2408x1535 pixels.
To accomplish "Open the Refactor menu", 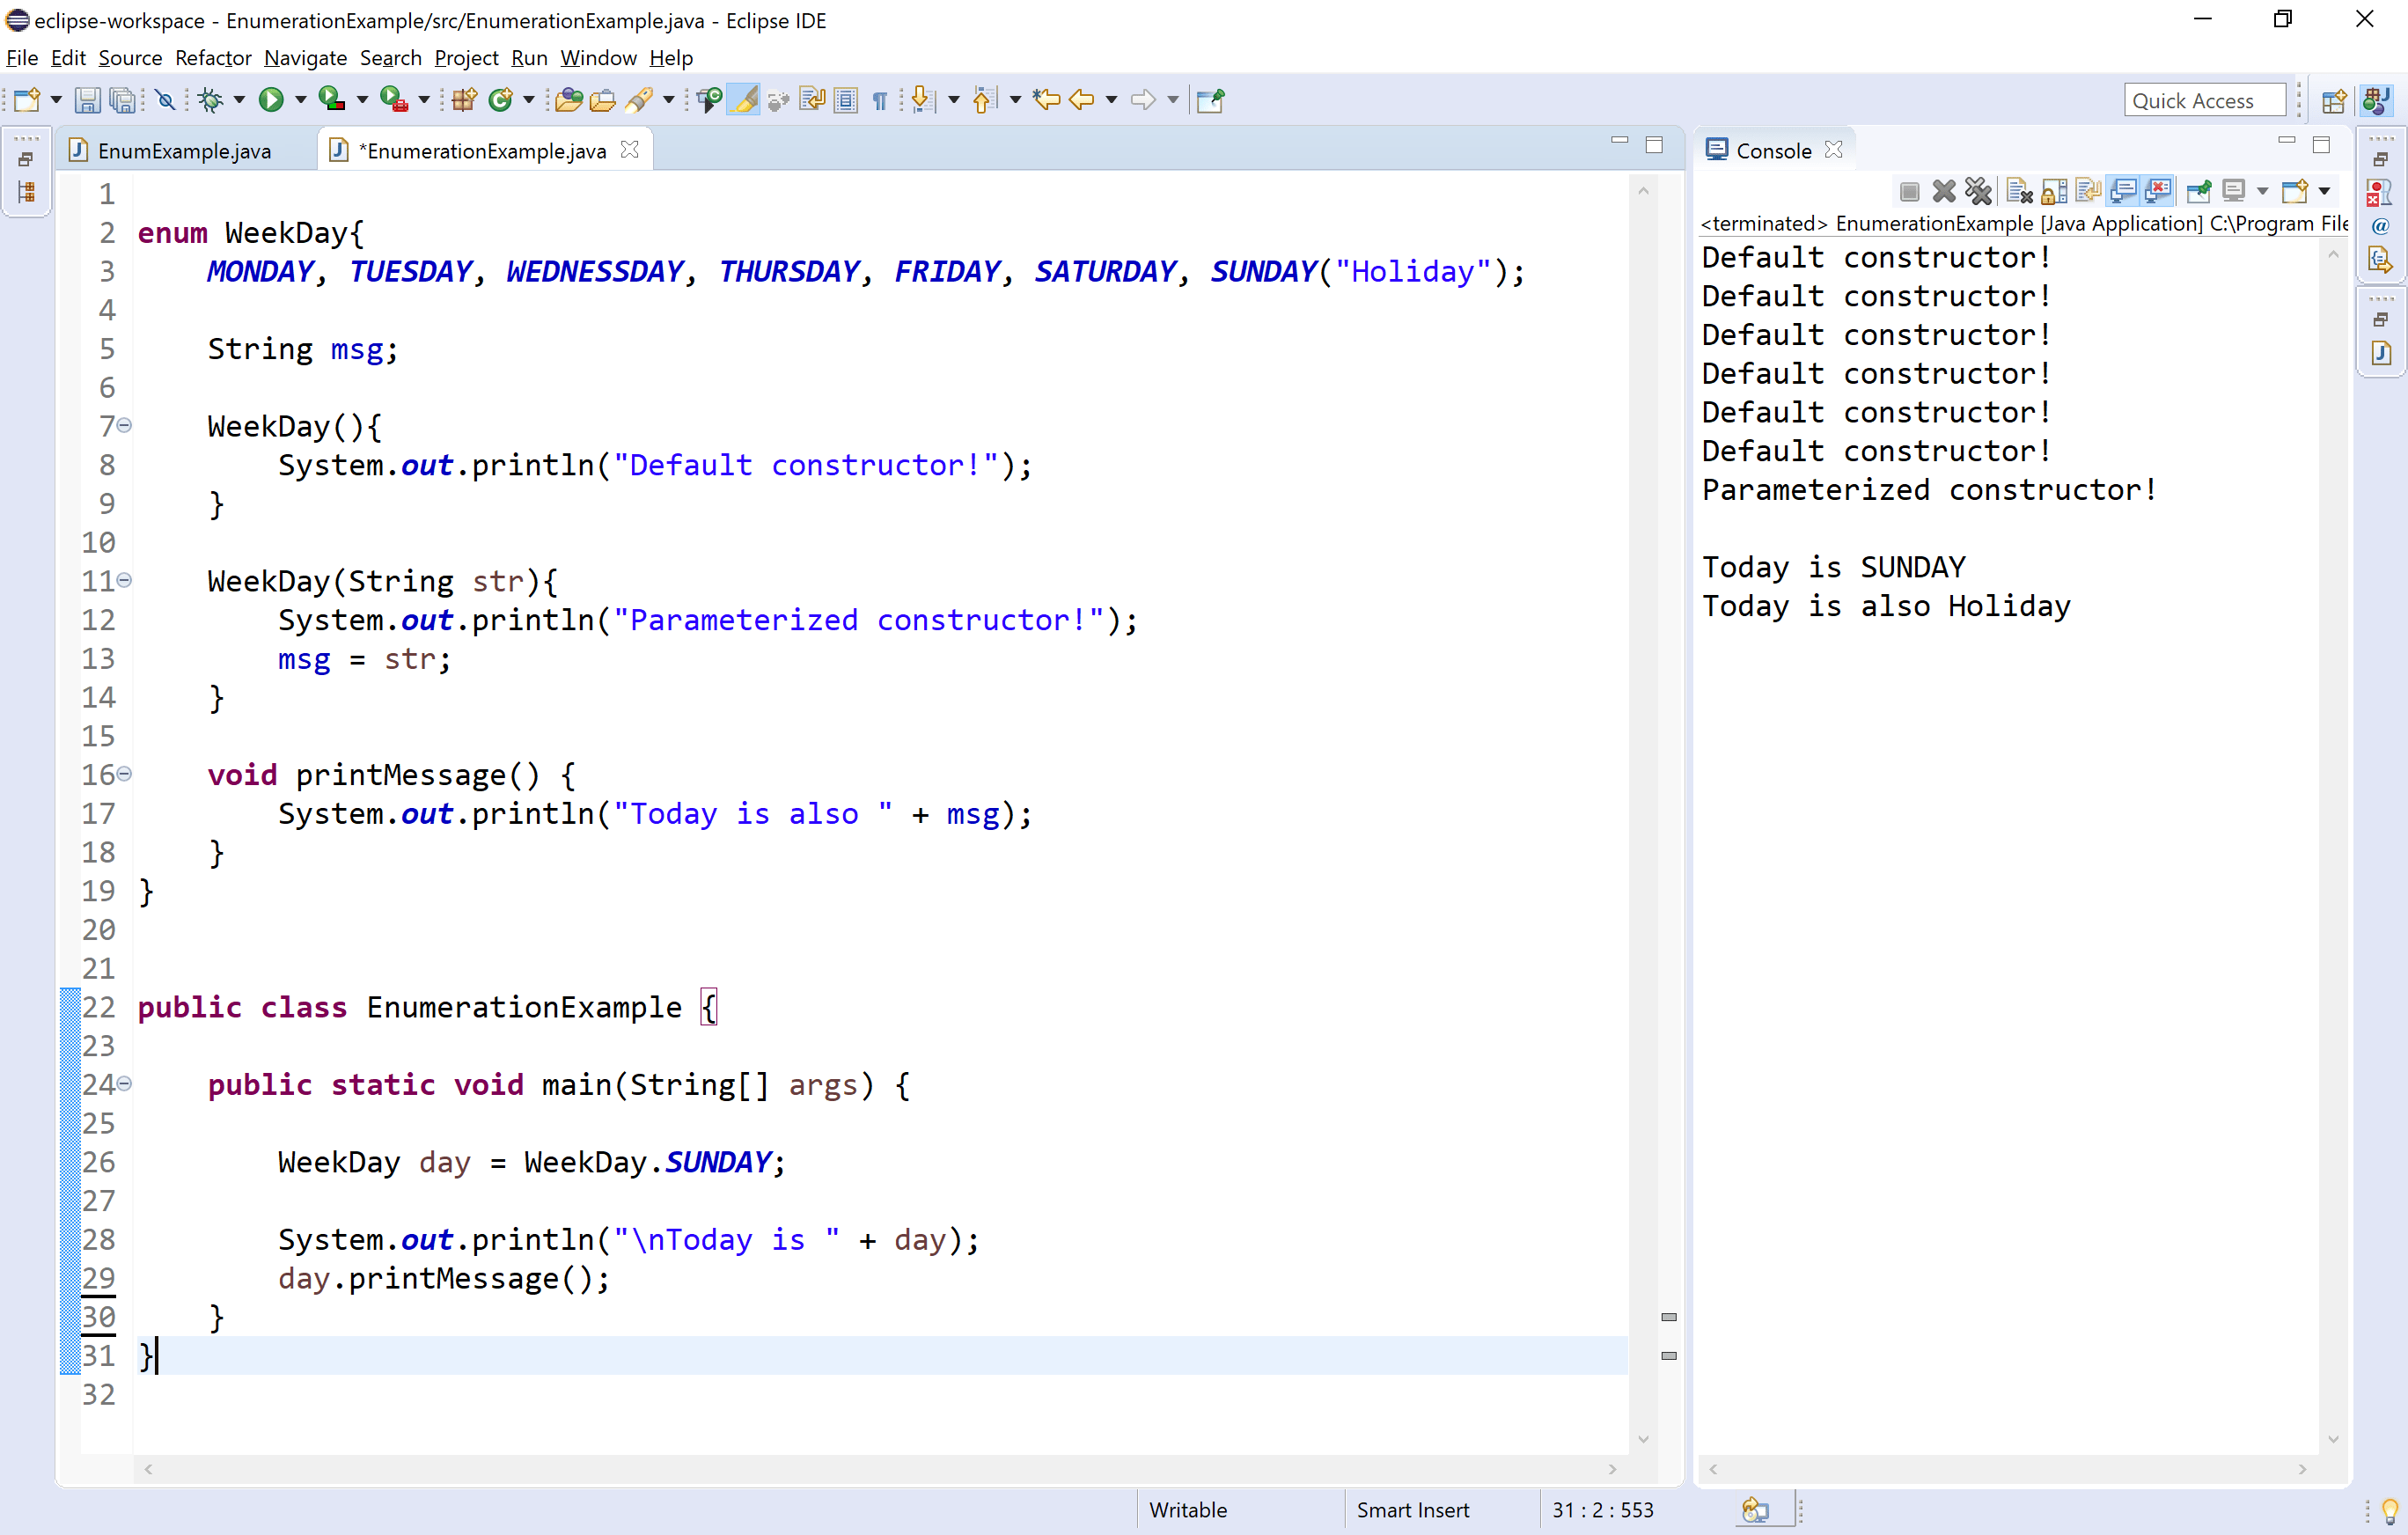I will point(212,58).
